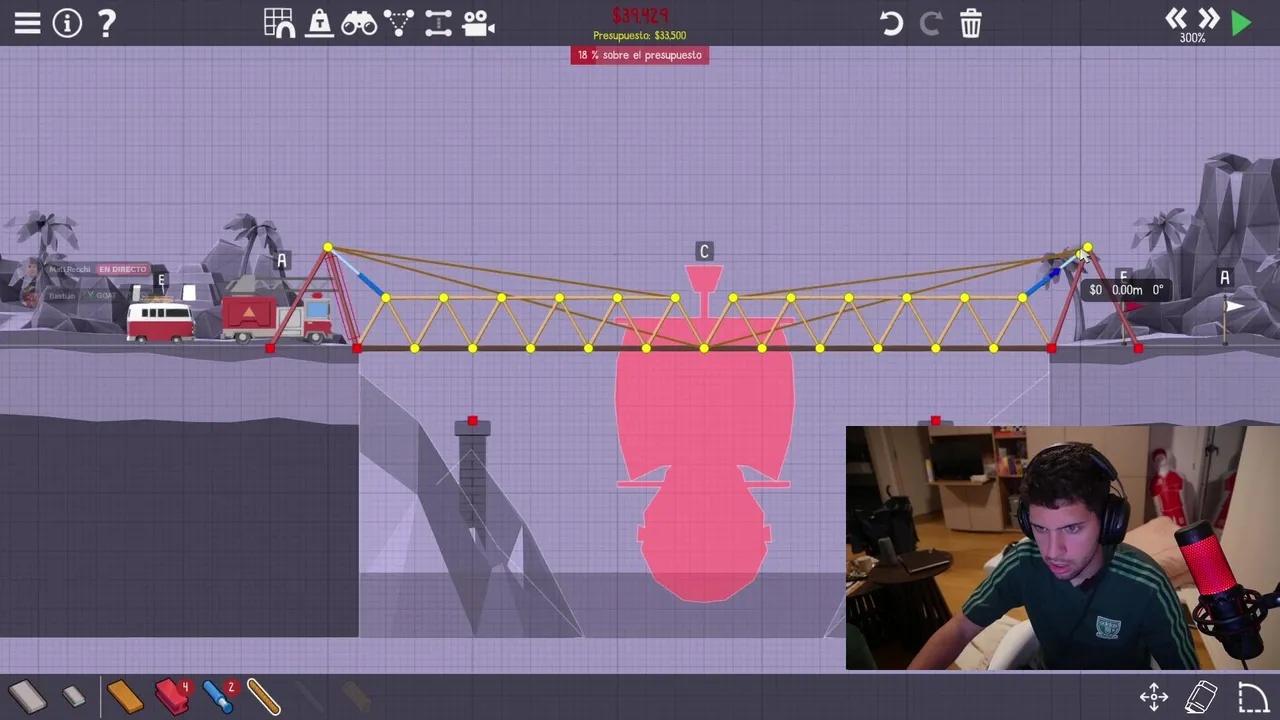Image resolution: width=1280 pixels, height=720 pixels.
Task: Increase simulation speed with right chevrons
Action: (x=1209, y=18)
